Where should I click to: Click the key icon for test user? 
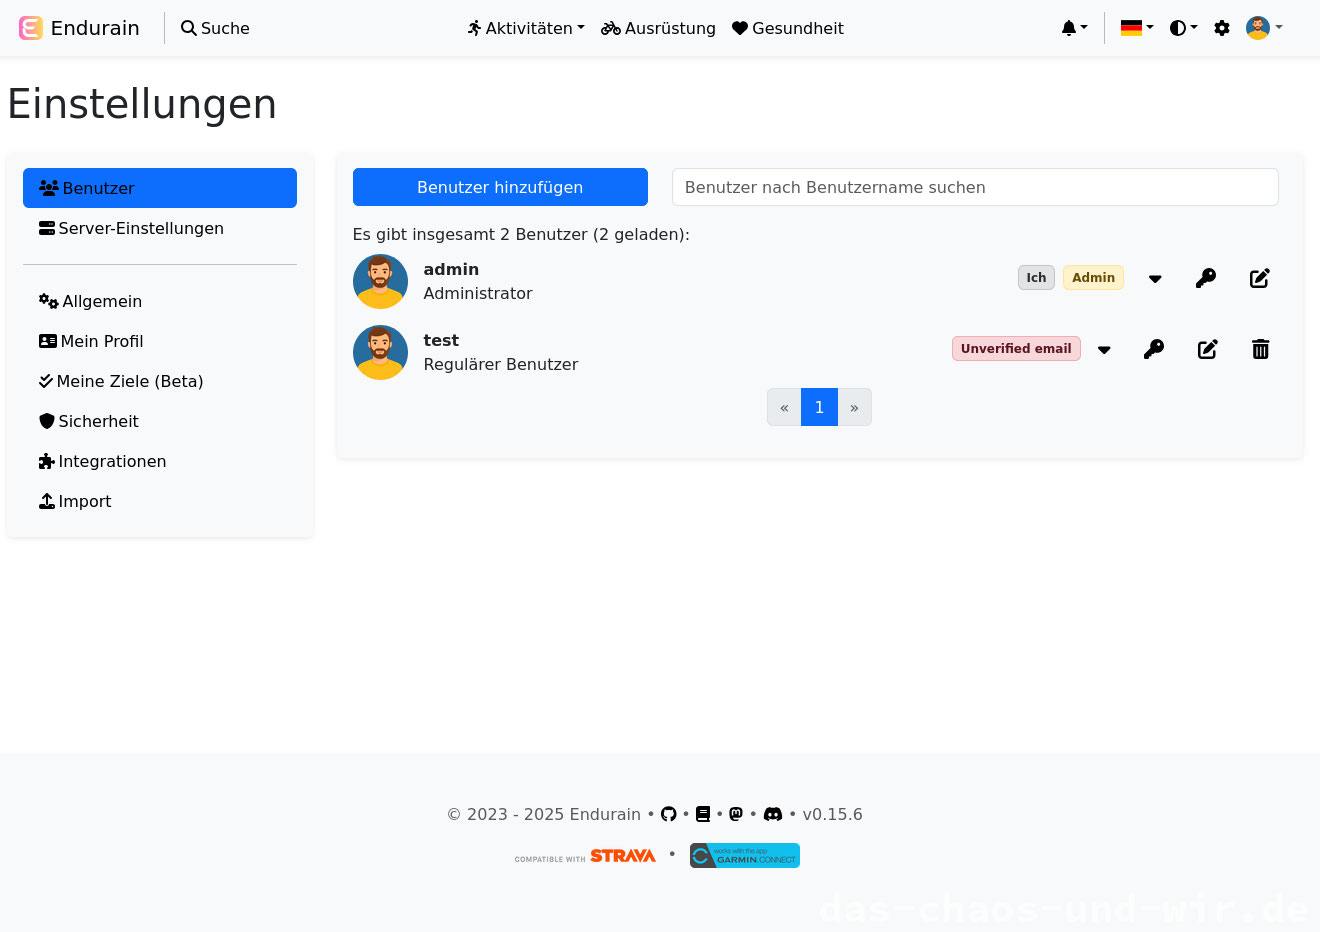click(x=1154, y=349)
